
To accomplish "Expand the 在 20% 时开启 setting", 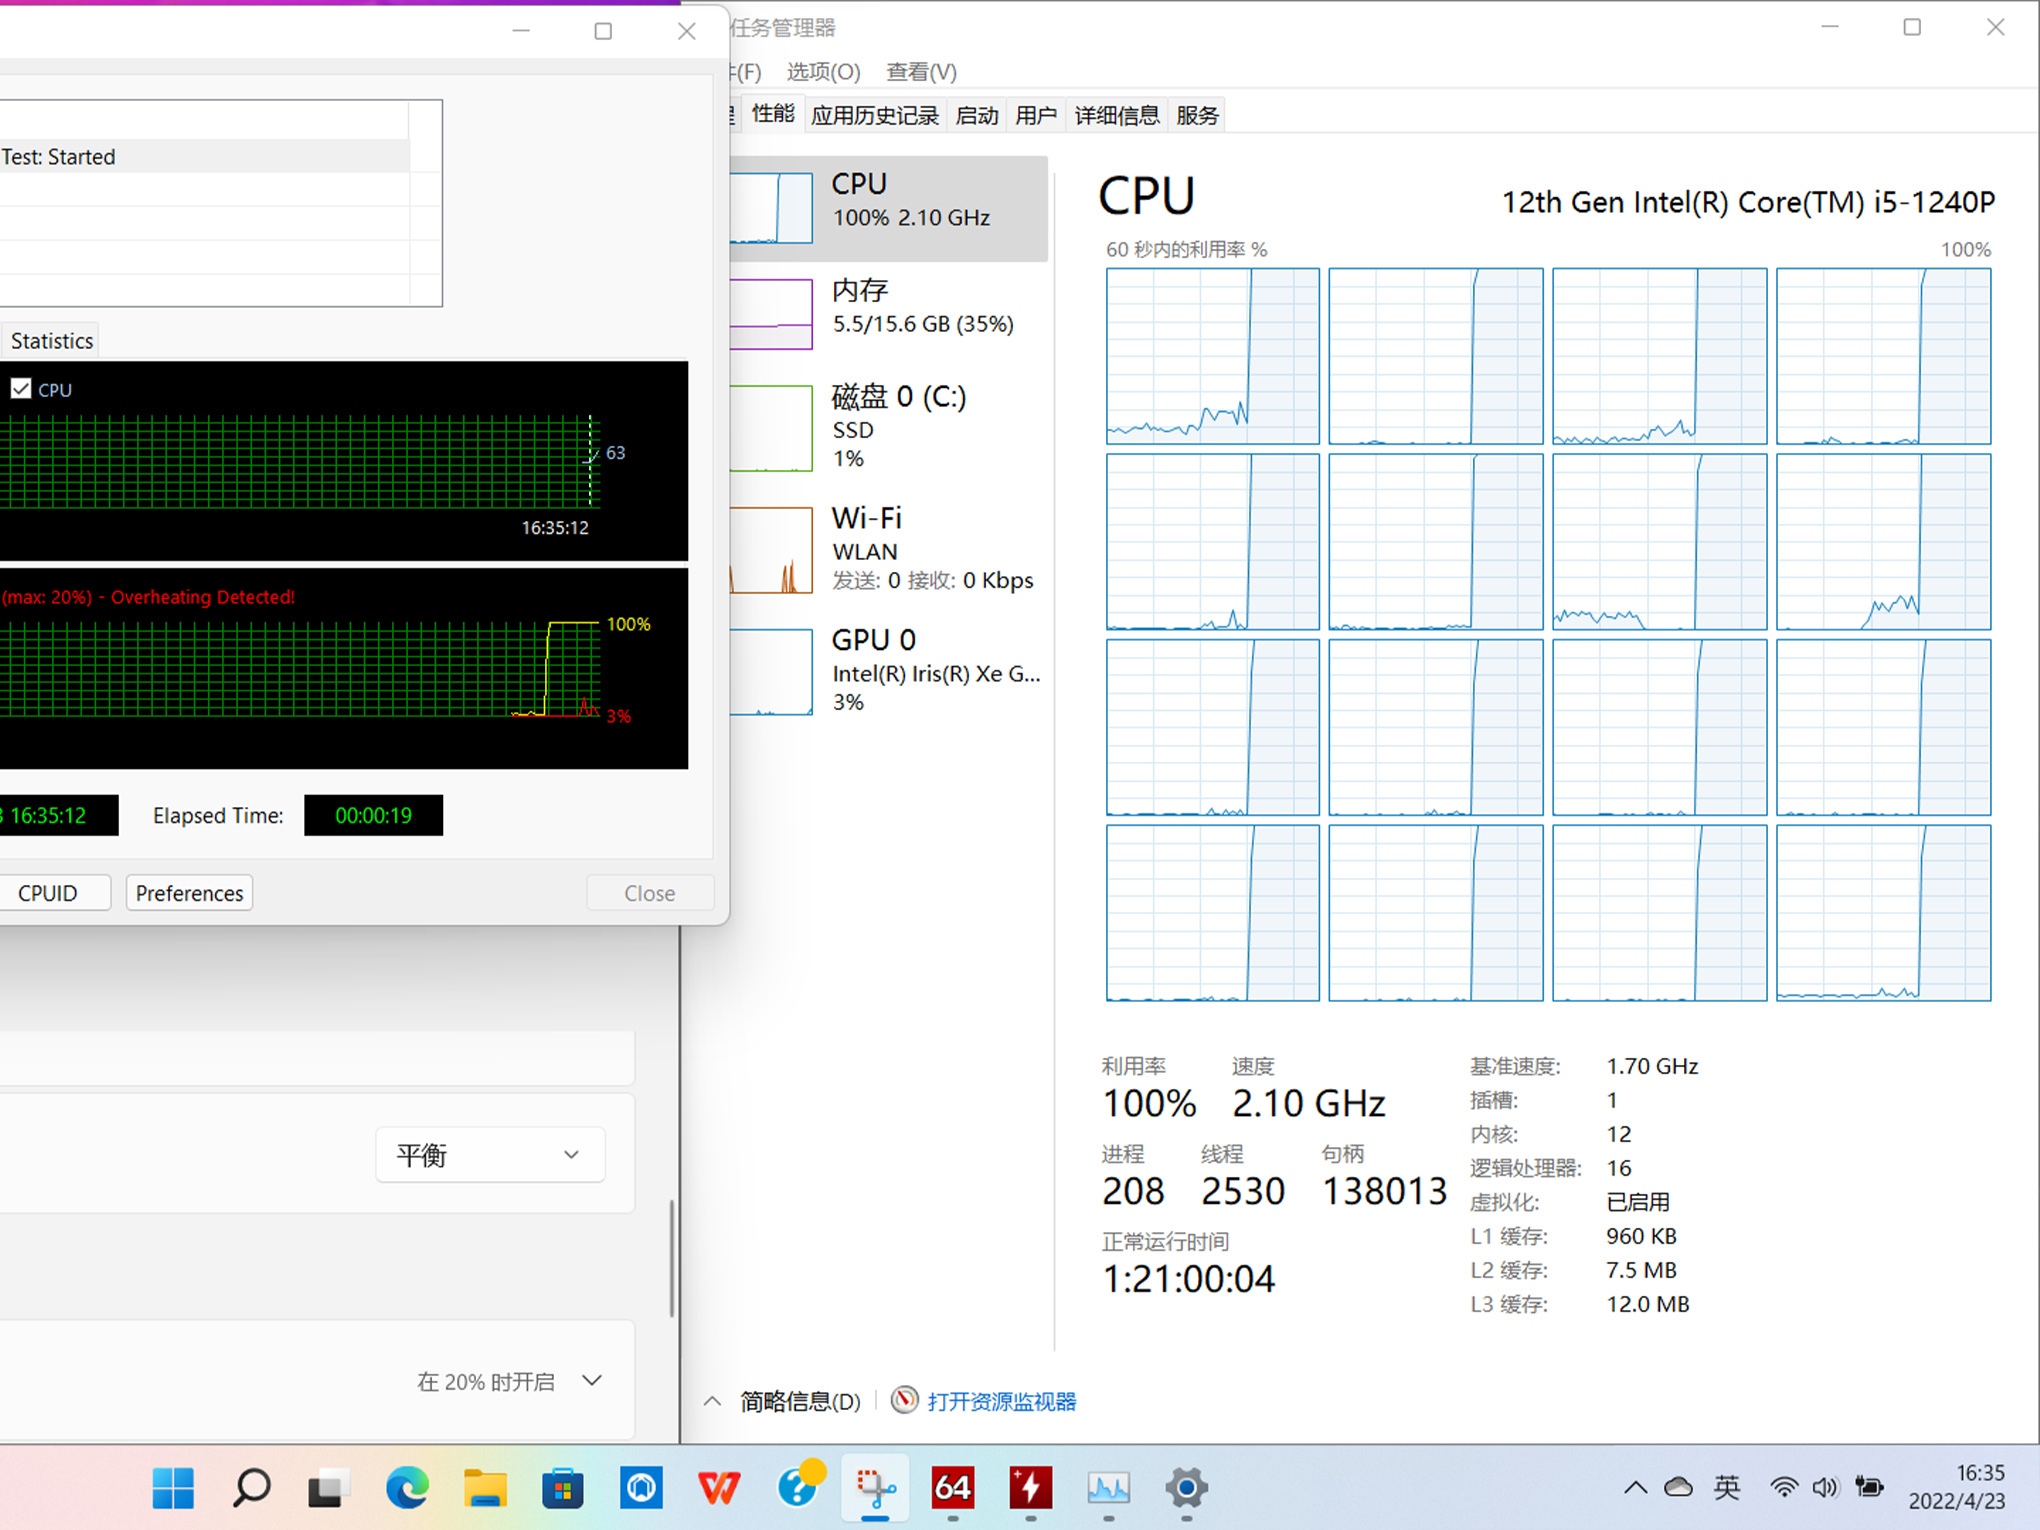I will pyautogui.click(x=592, y=1381).
